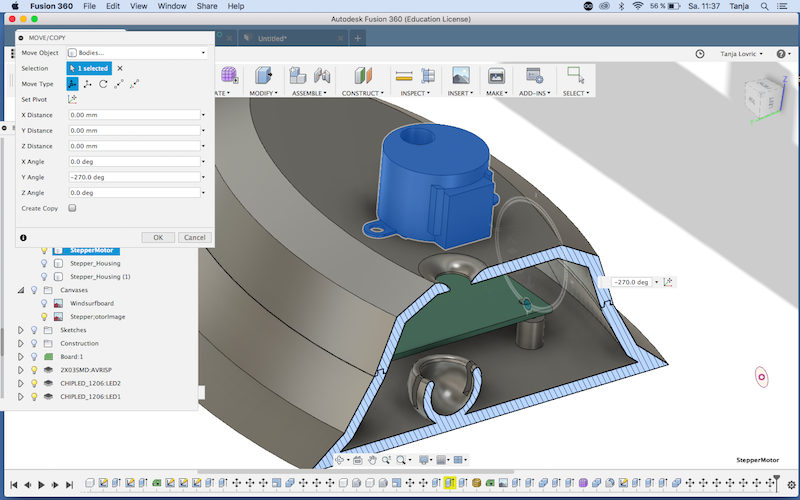This screenshot has height=500, width=800.
Task: Open timeline settings gear icon
Action: pos(791,484)
